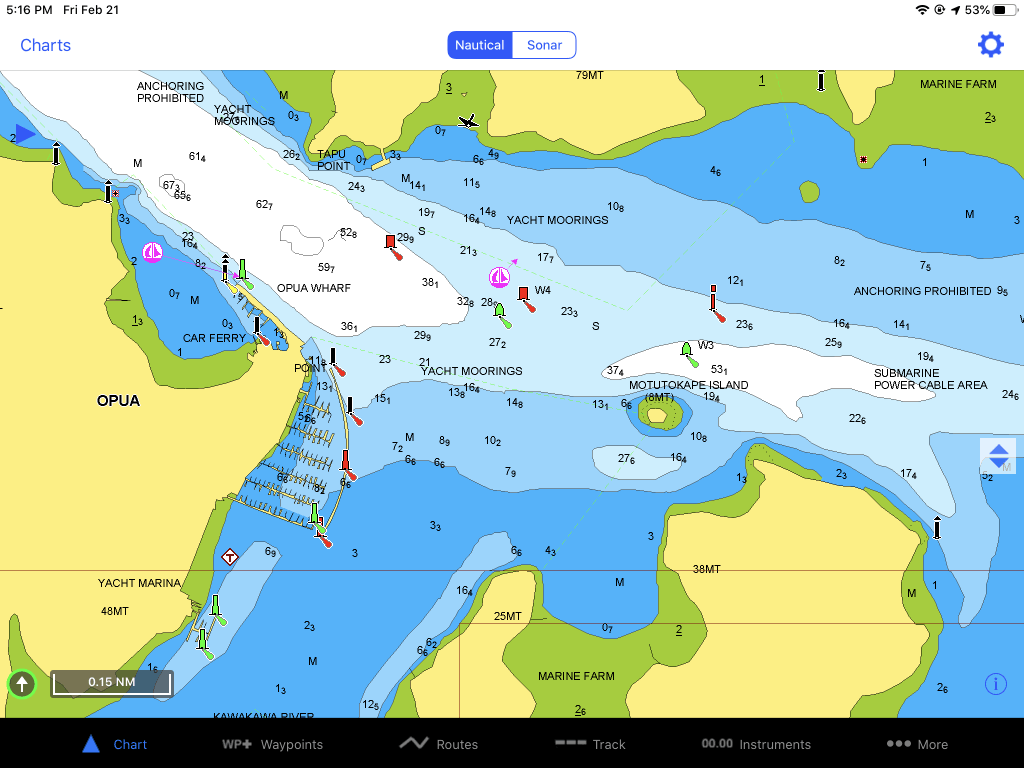Expand the up-down arrows chart control
The image size is (1024, 768).
999,456
